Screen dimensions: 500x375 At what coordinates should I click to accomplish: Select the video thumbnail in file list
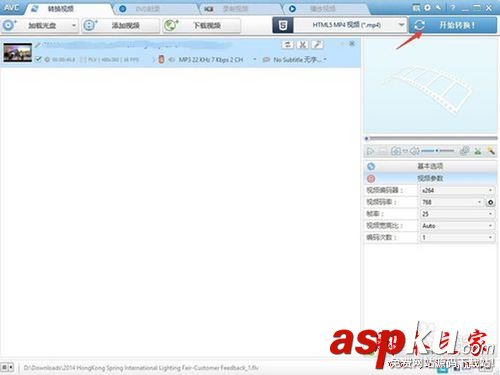[x=18, y=52]
